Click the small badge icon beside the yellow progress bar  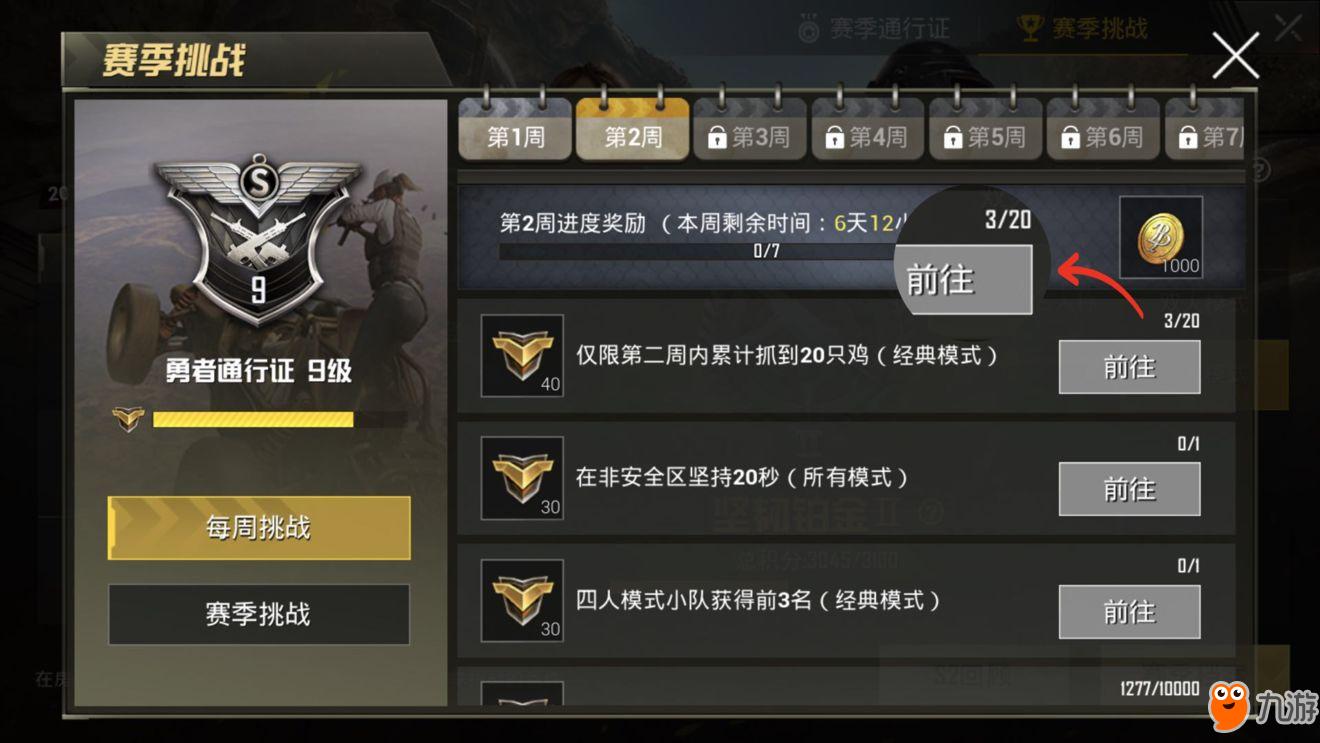(128, 419)
